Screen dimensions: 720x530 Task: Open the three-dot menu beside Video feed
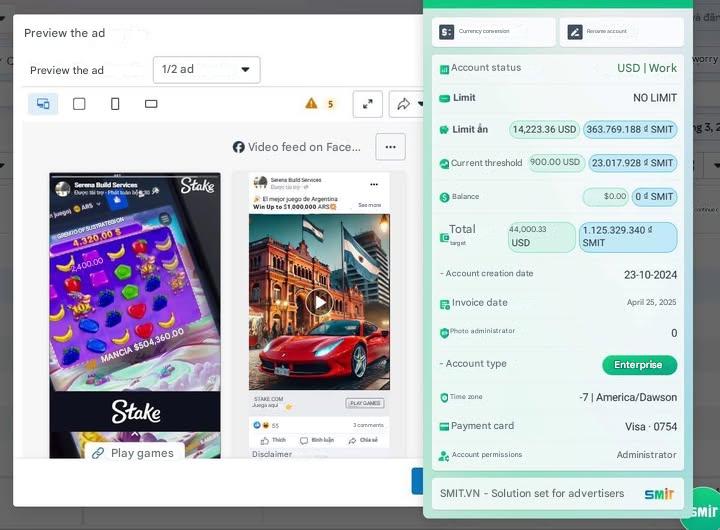390,147
